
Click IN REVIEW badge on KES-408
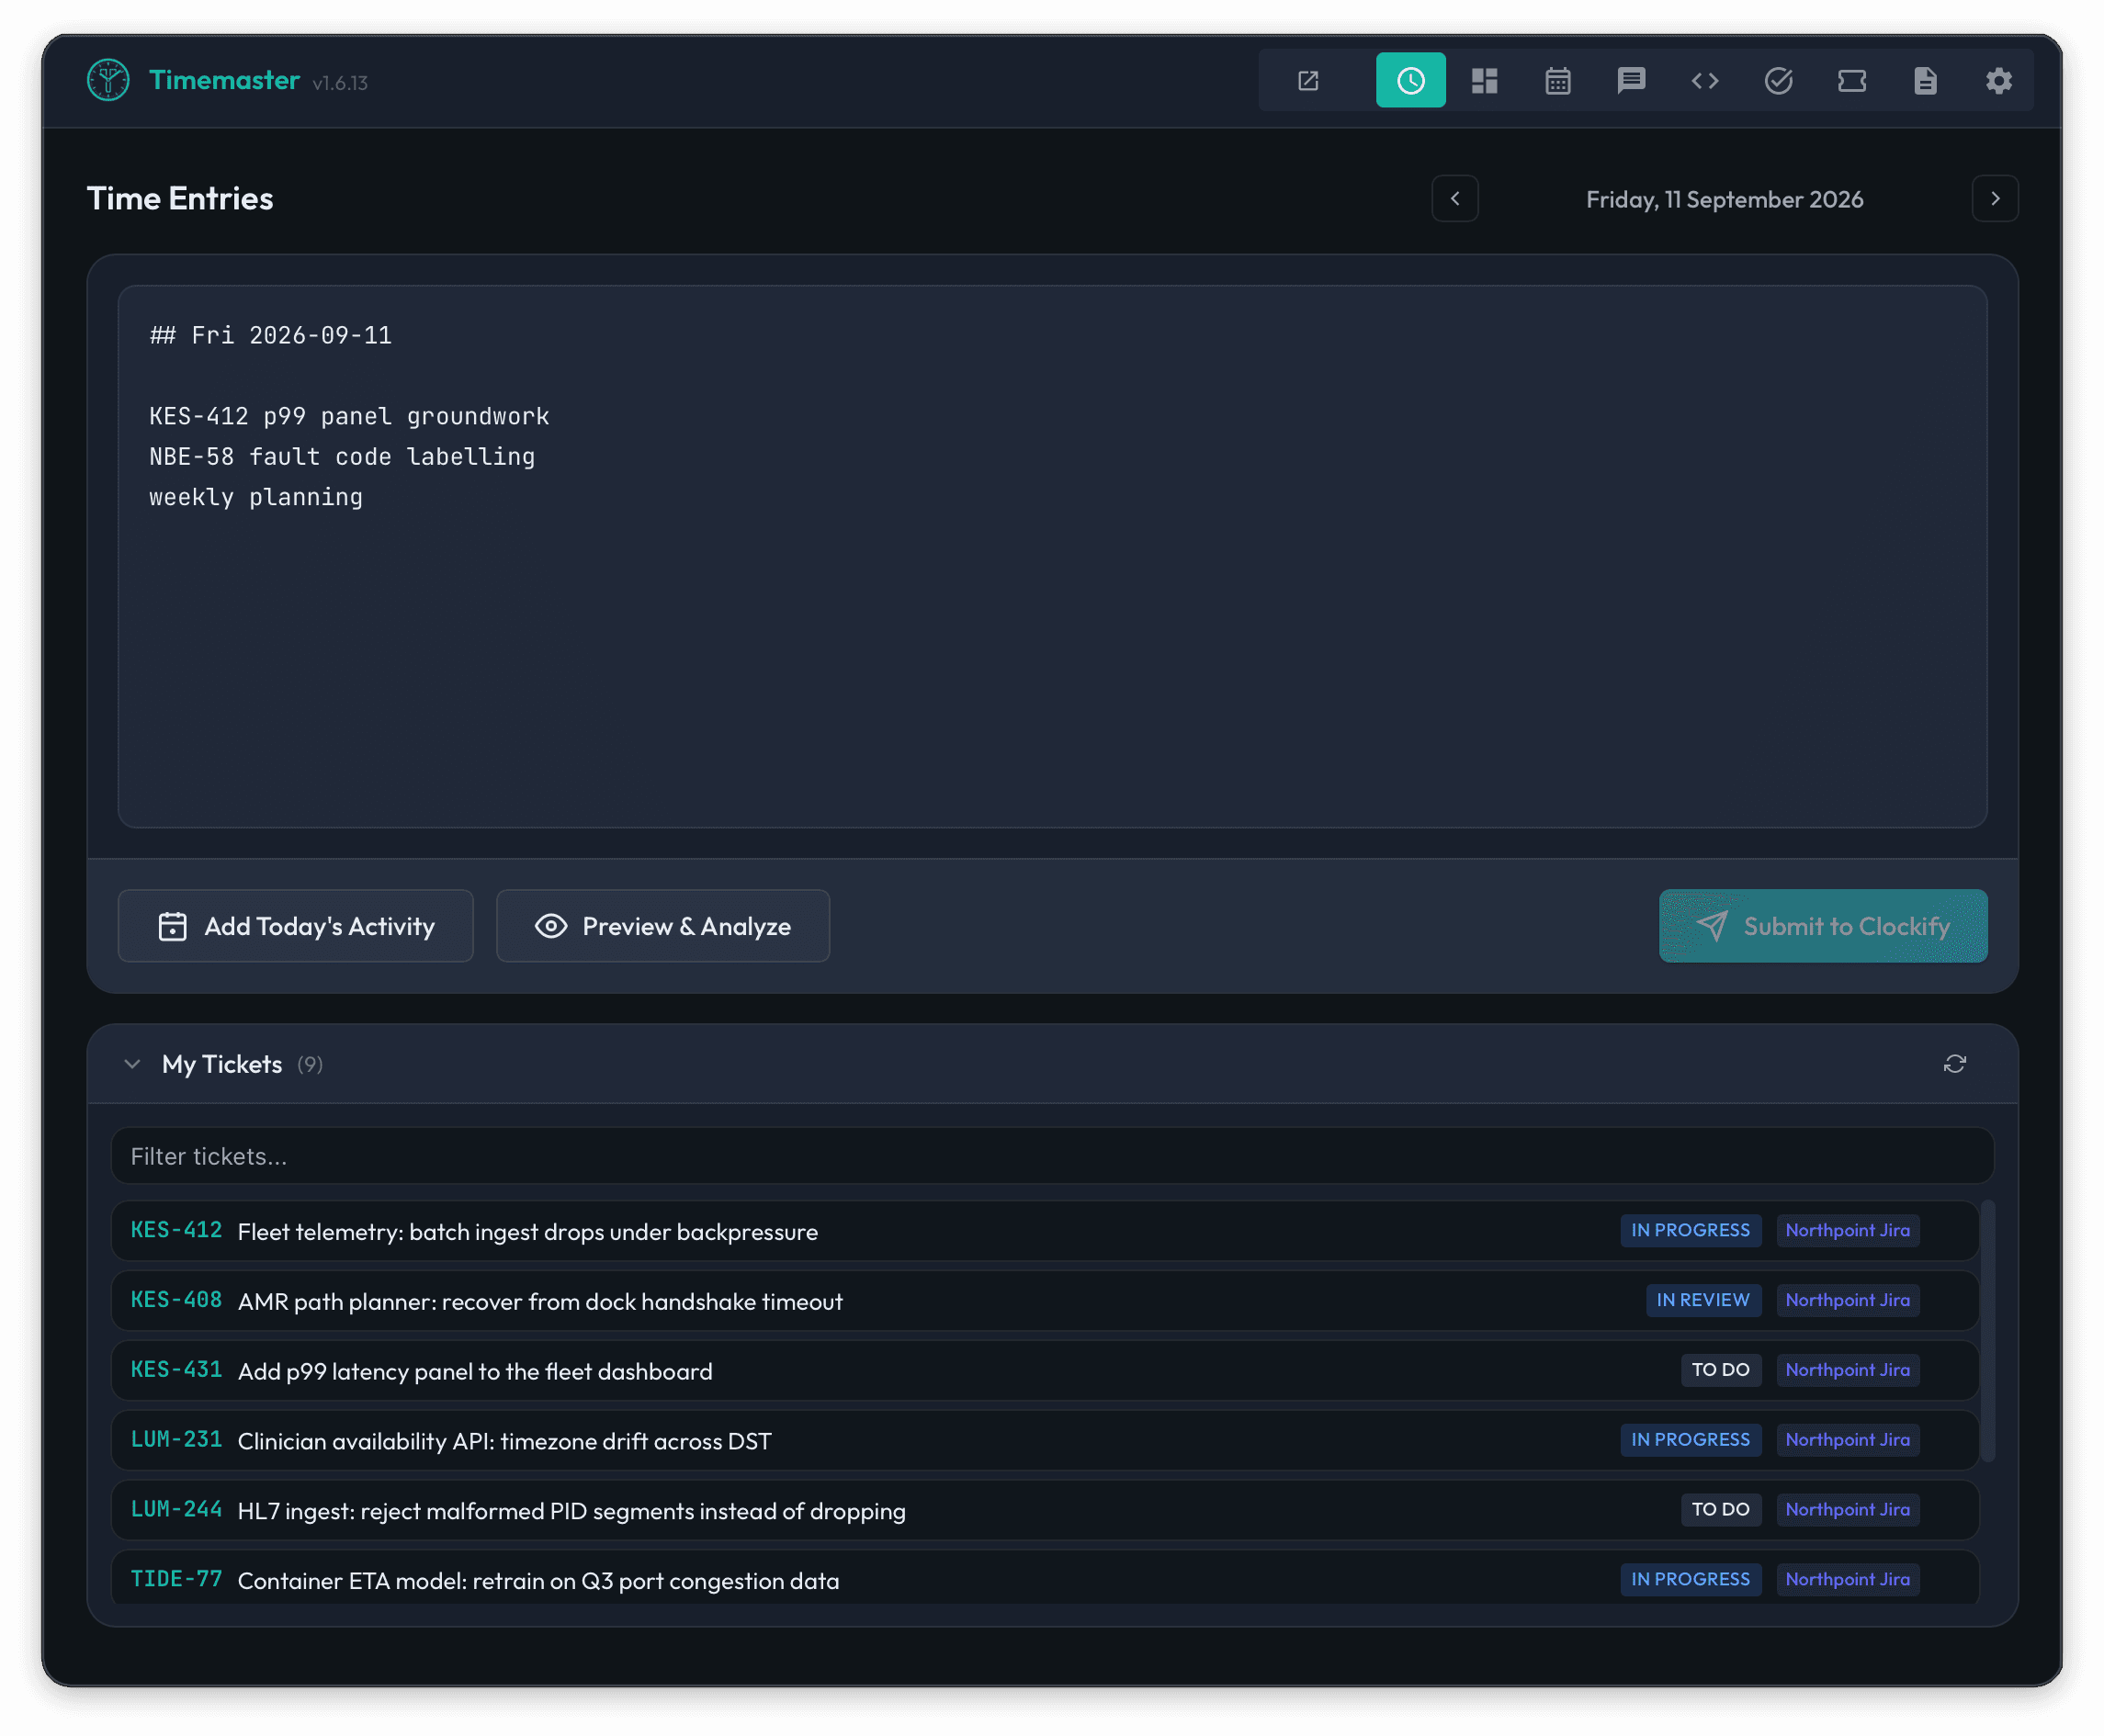1703,1300
